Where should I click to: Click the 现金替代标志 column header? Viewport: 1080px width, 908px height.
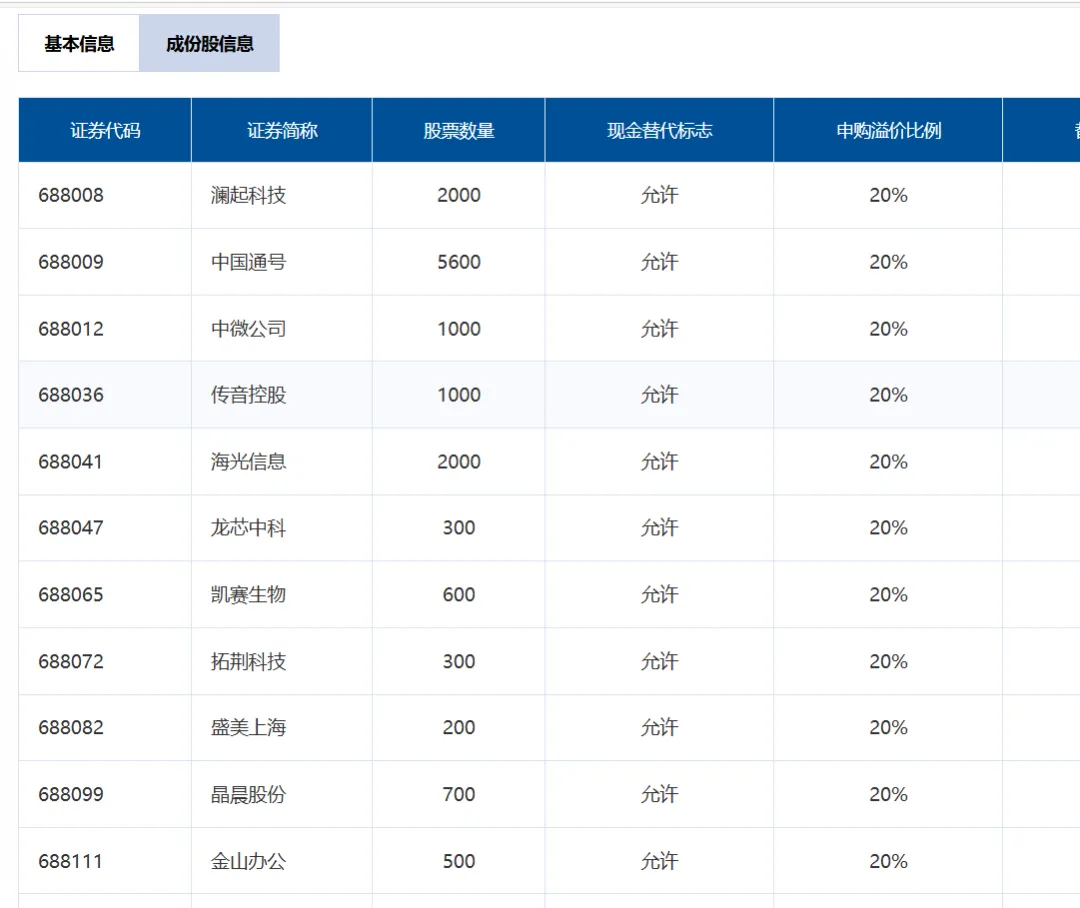pos(659,130)
